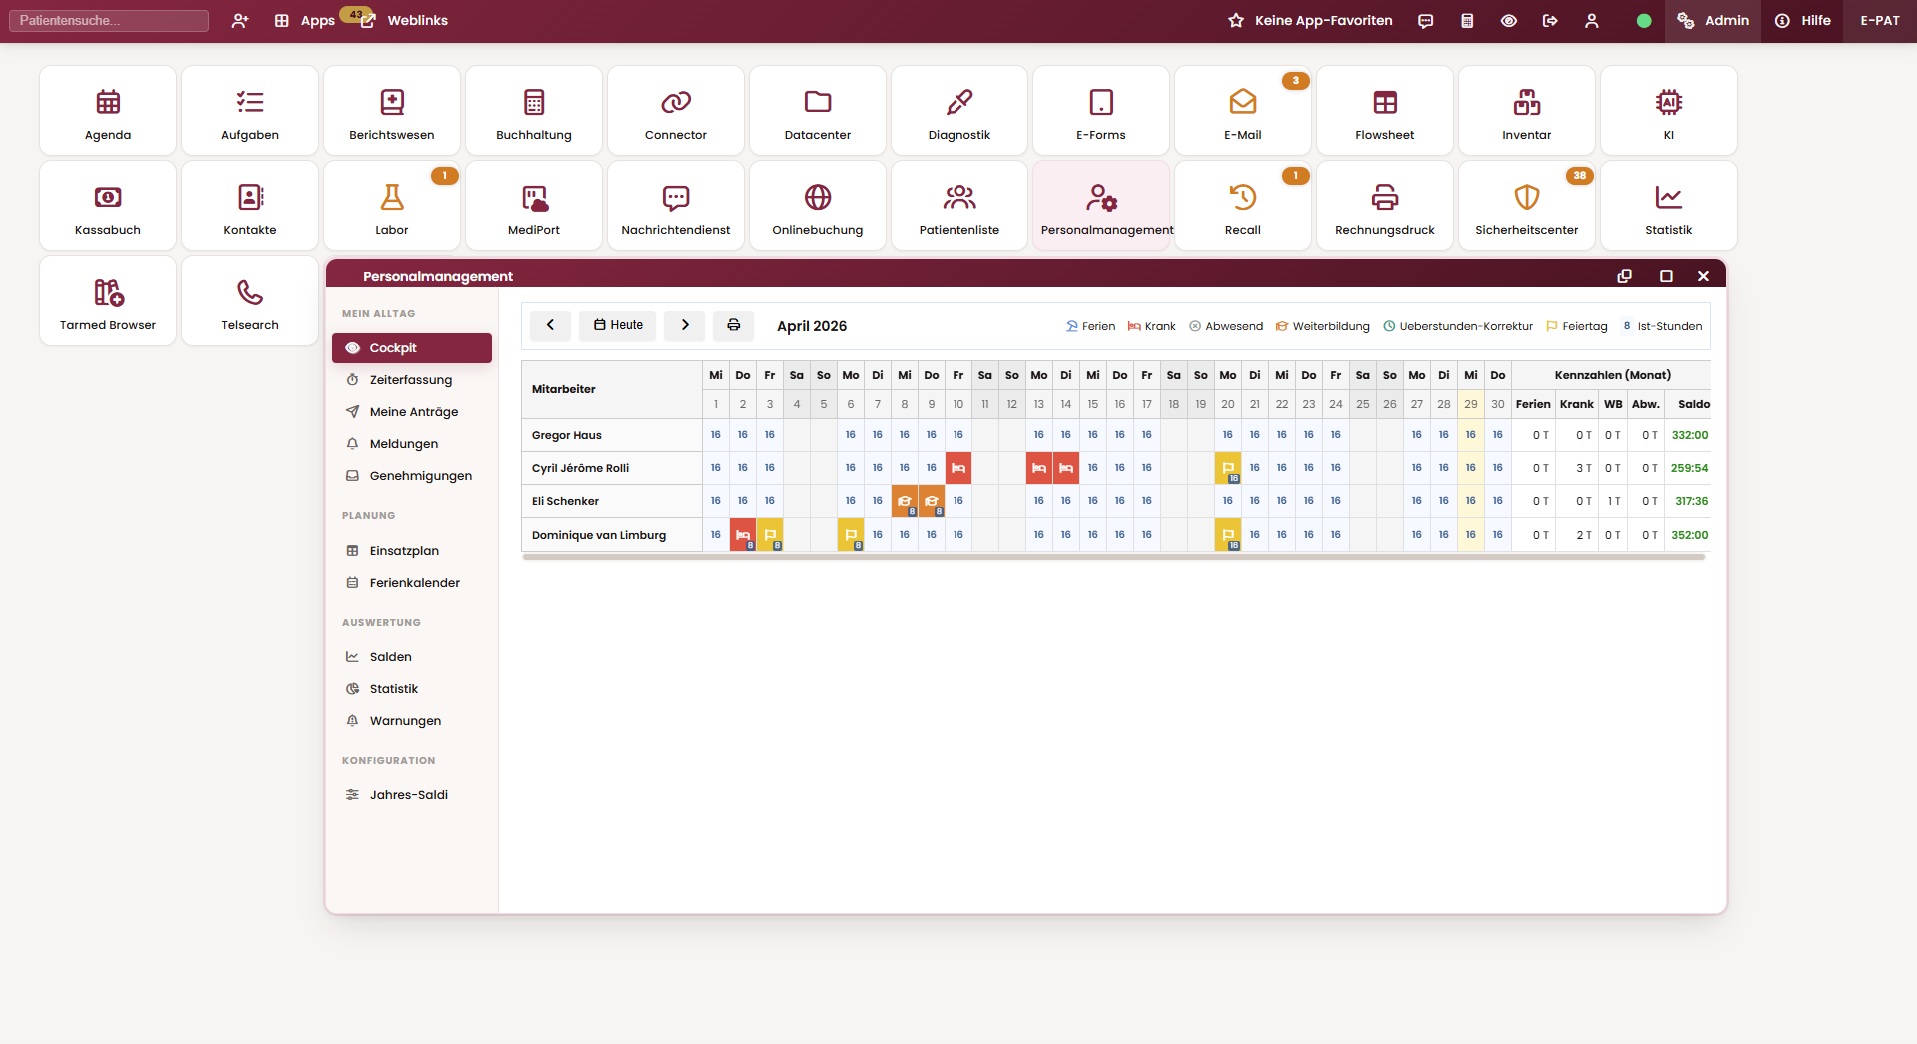Open Salden in the sidebar
Viewport: 1917px width, 1044px height.
(412, 657)
